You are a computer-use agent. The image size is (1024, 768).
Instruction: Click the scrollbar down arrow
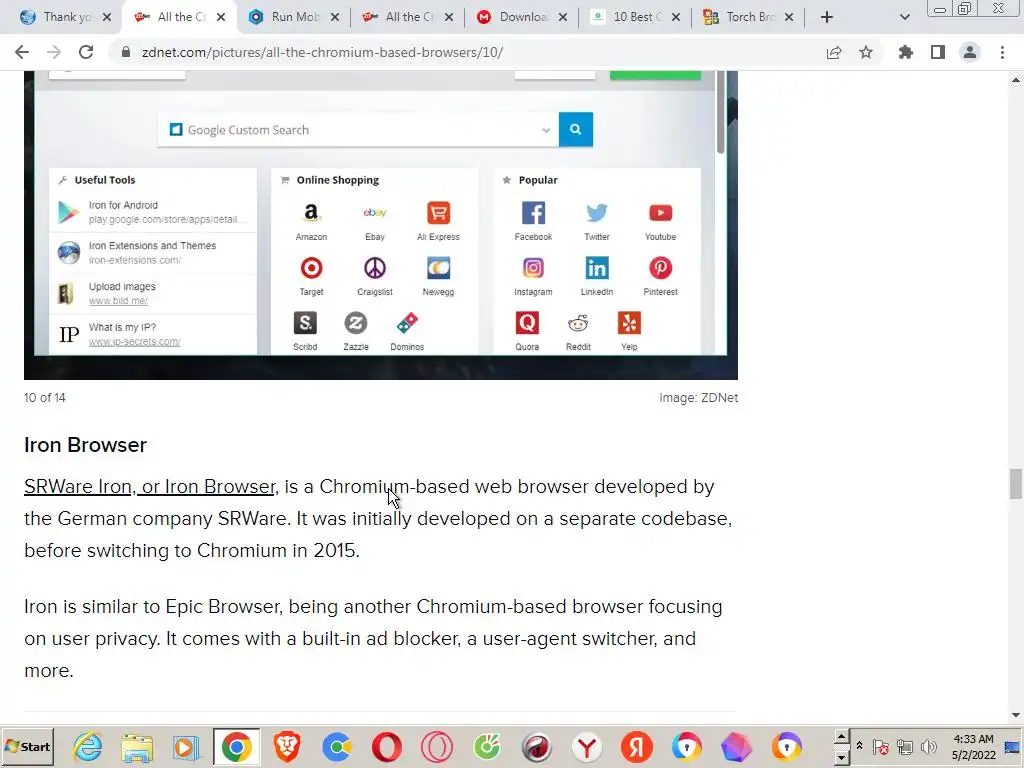pos(1016,715)
